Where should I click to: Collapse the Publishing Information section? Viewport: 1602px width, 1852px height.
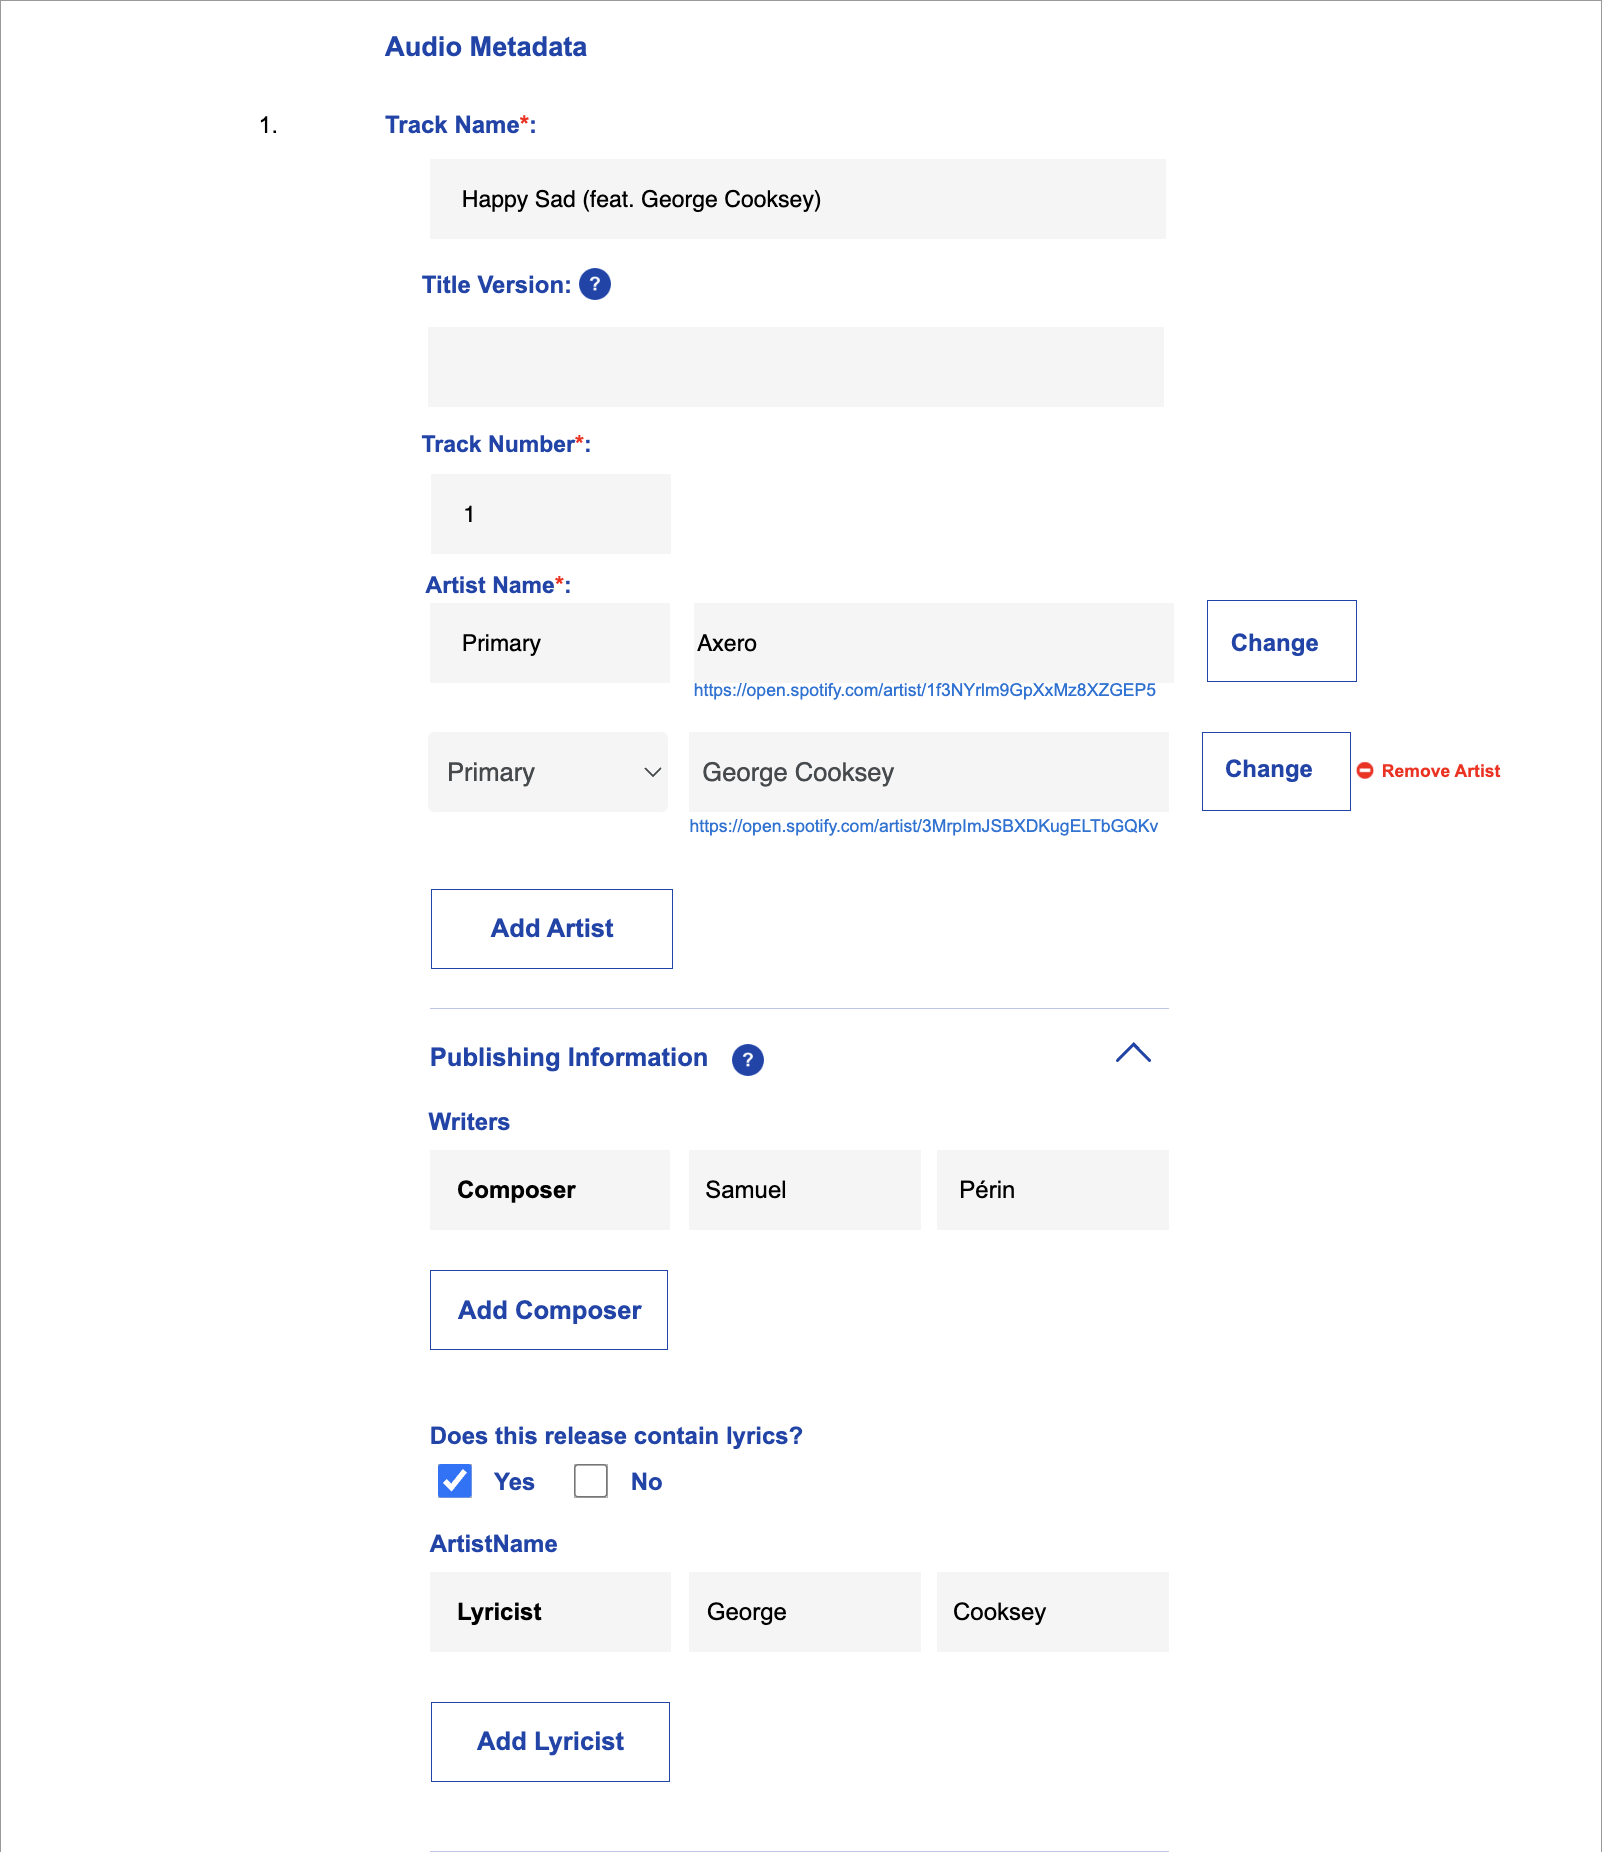(x=1133, y=1054)
